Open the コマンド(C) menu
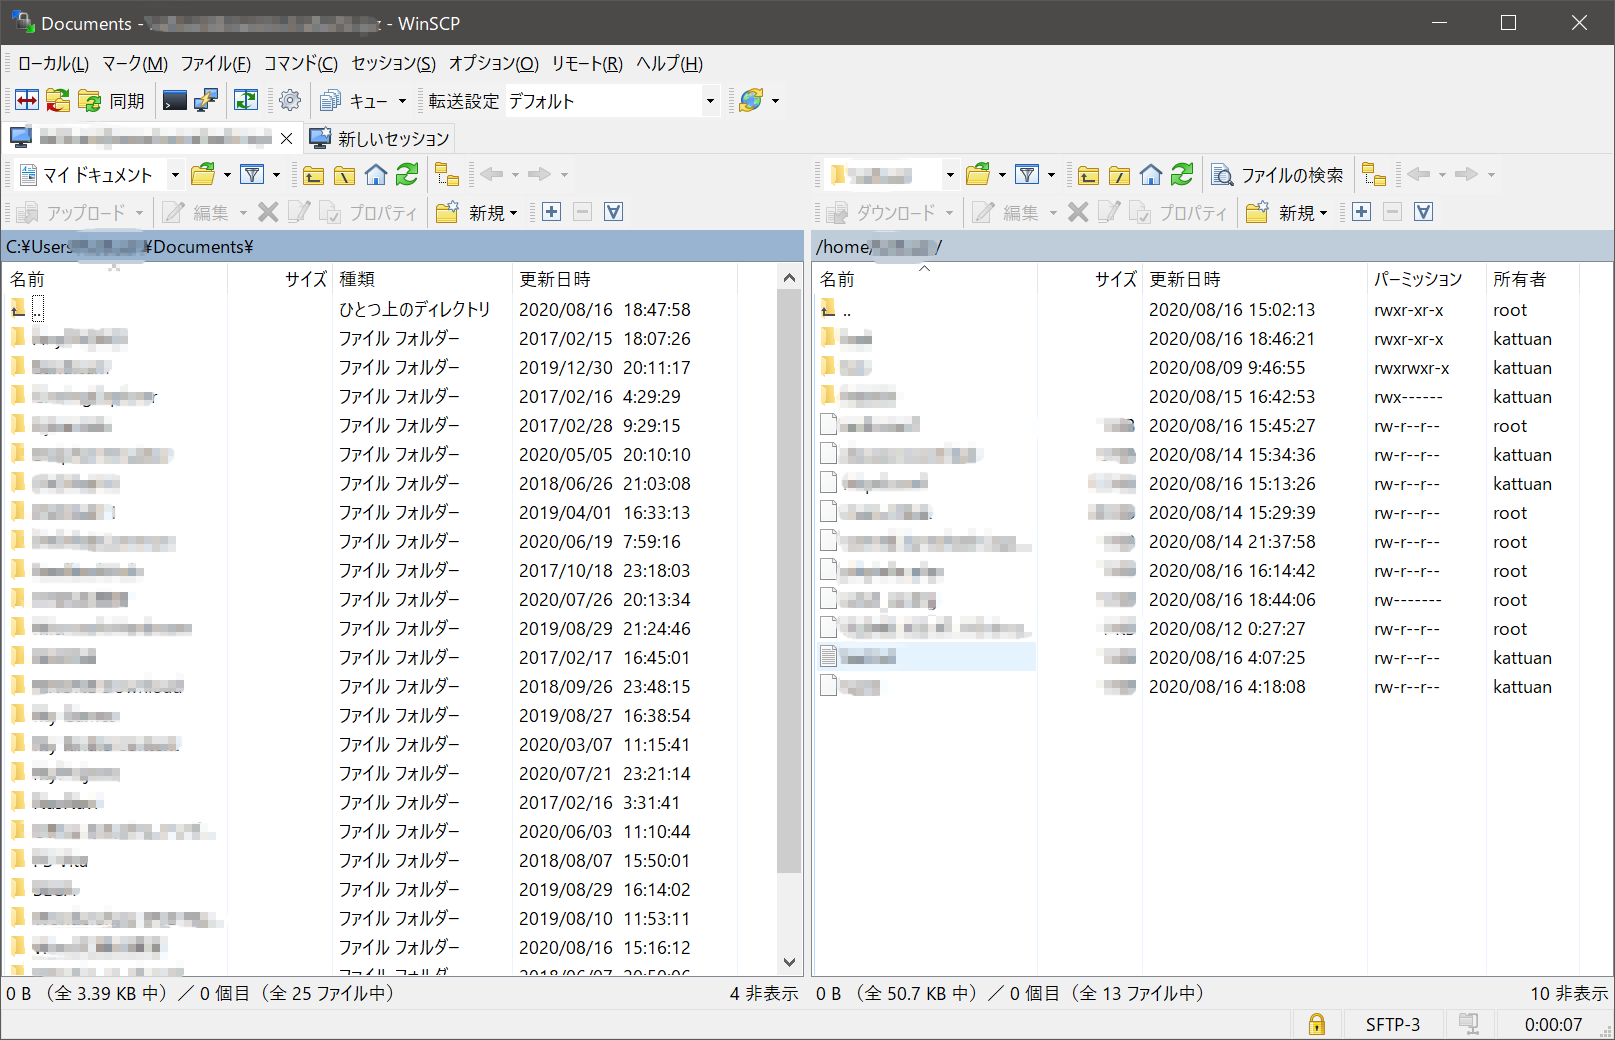This screenshot has width=1615, height=1040. tap(301, 64)
